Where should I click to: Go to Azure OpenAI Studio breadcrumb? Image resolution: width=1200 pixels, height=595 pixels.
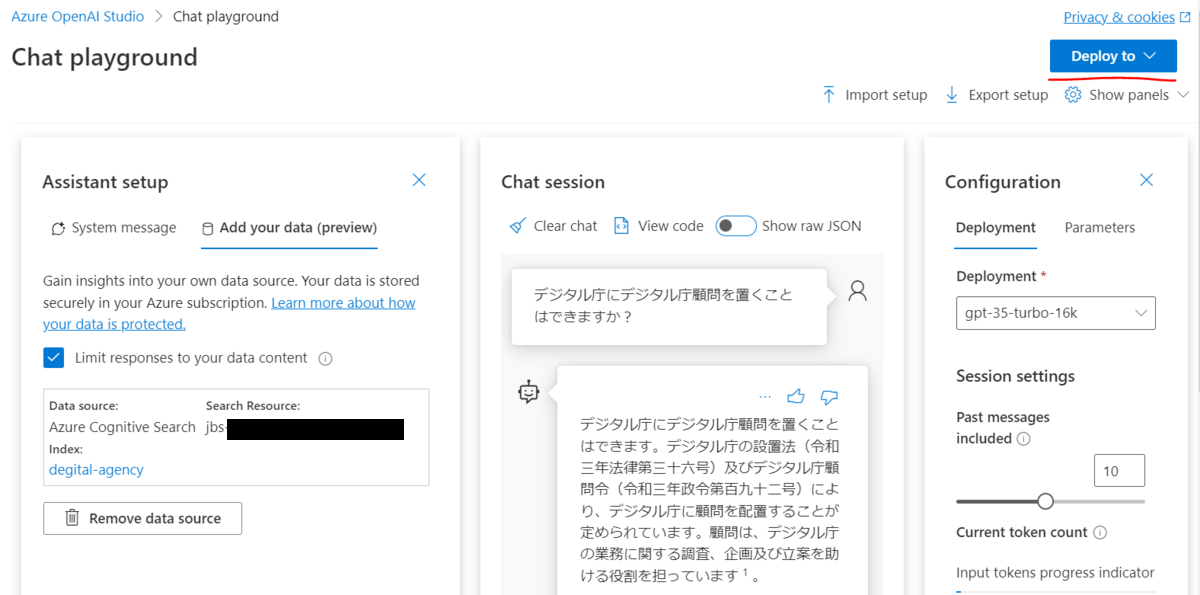pyautogui.click(x=78, y=16)
